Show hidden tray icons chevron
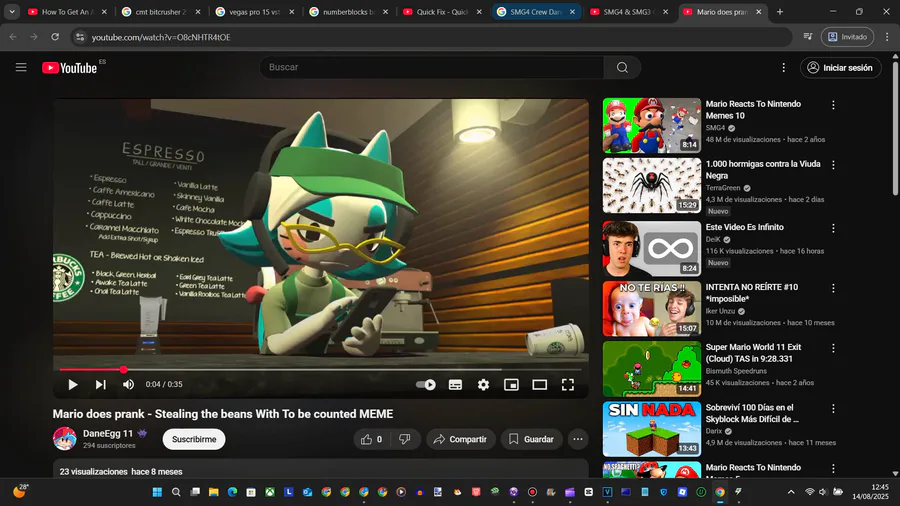 point(791,492)
